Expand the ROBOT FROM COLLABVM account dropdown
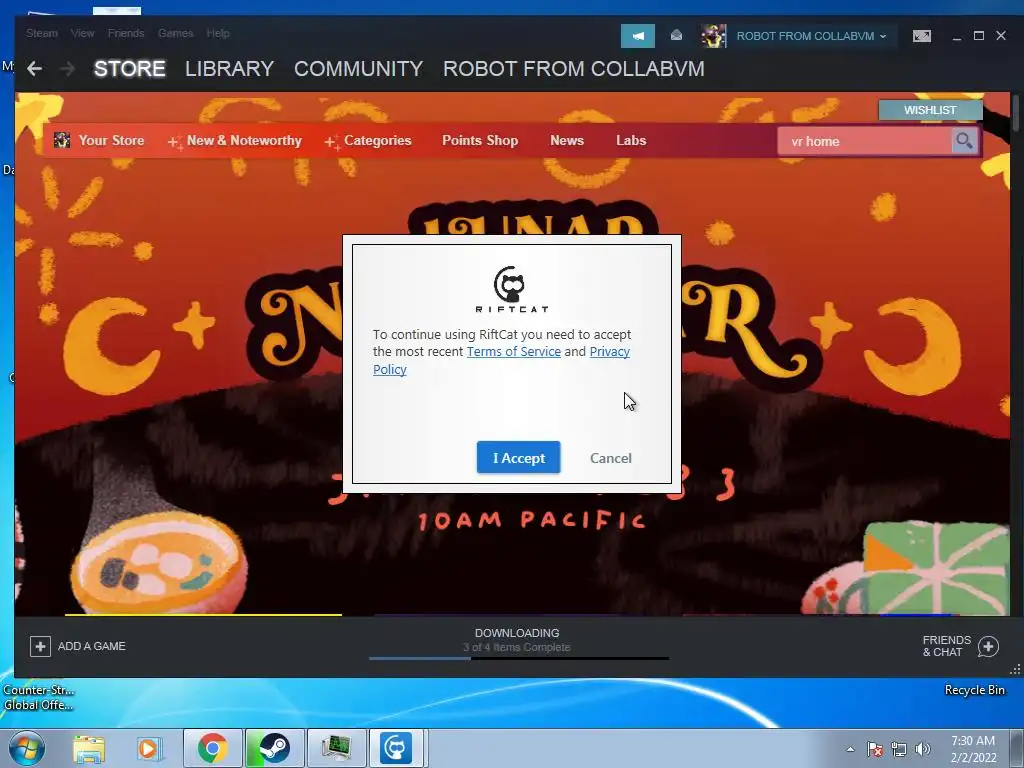The height and width of the screenshot is (768, 1024). point(812,36)
